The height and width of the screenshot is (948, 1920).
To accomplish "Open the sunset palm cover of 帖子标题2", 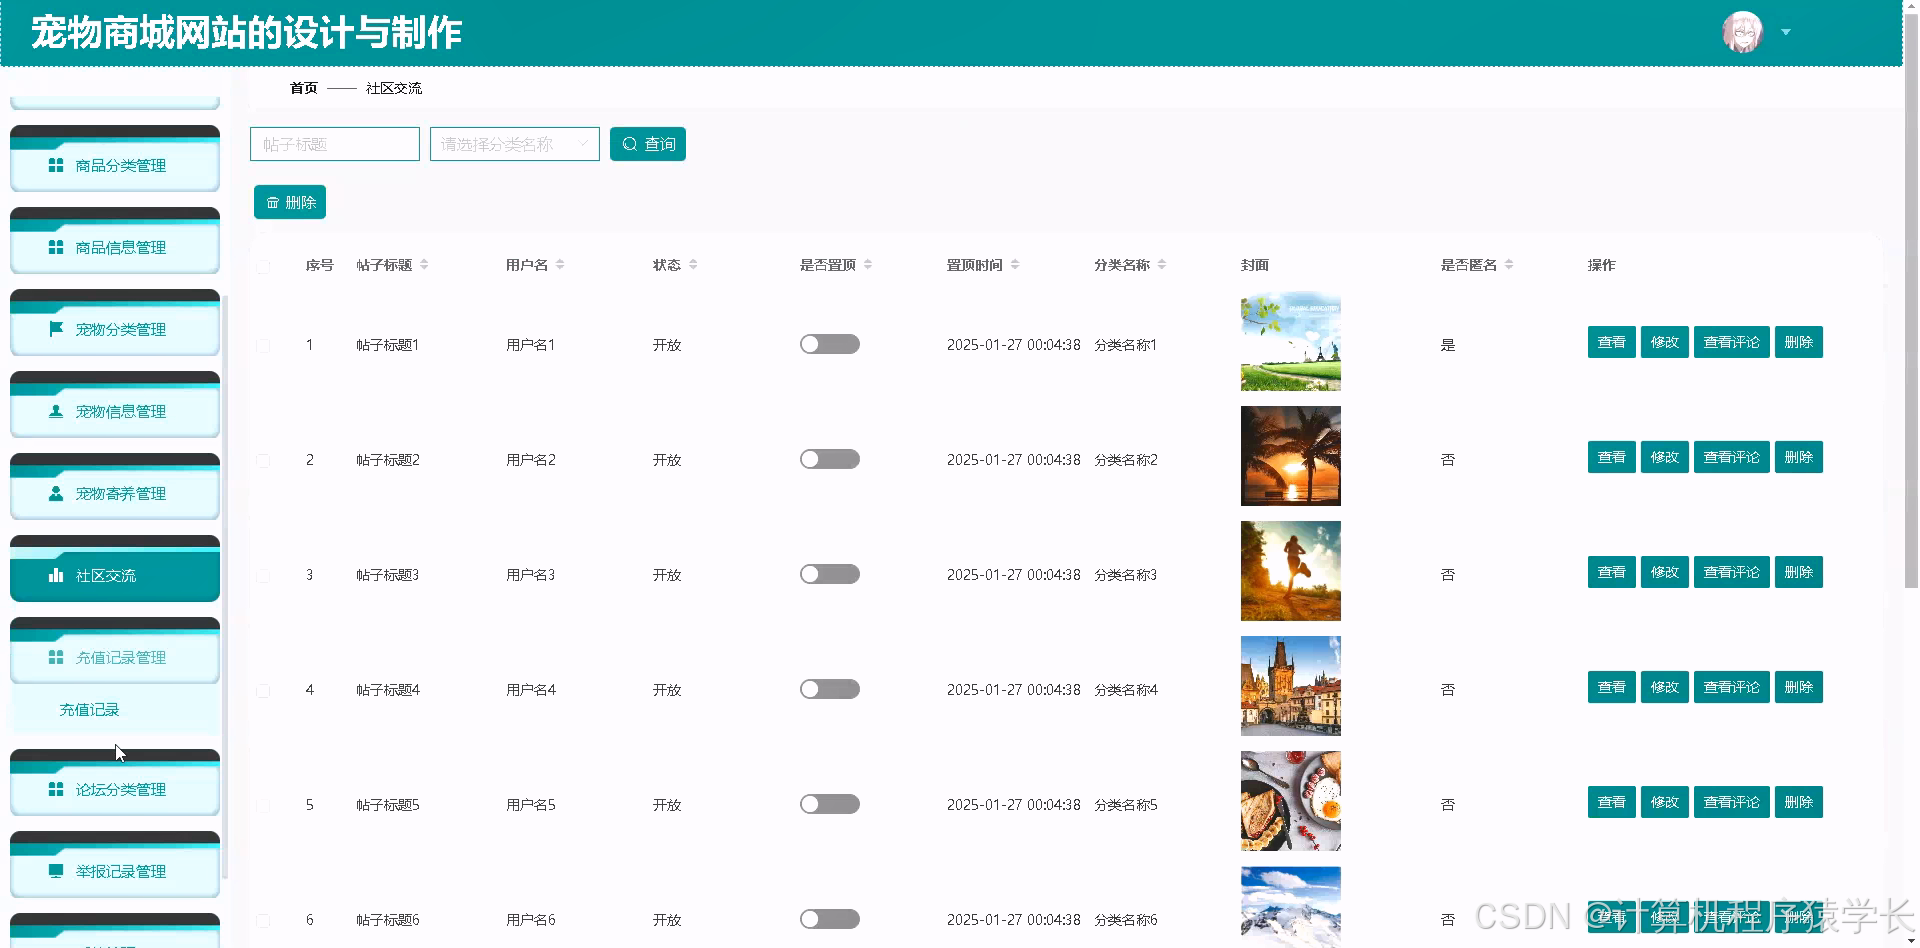I will point(1291,456).
